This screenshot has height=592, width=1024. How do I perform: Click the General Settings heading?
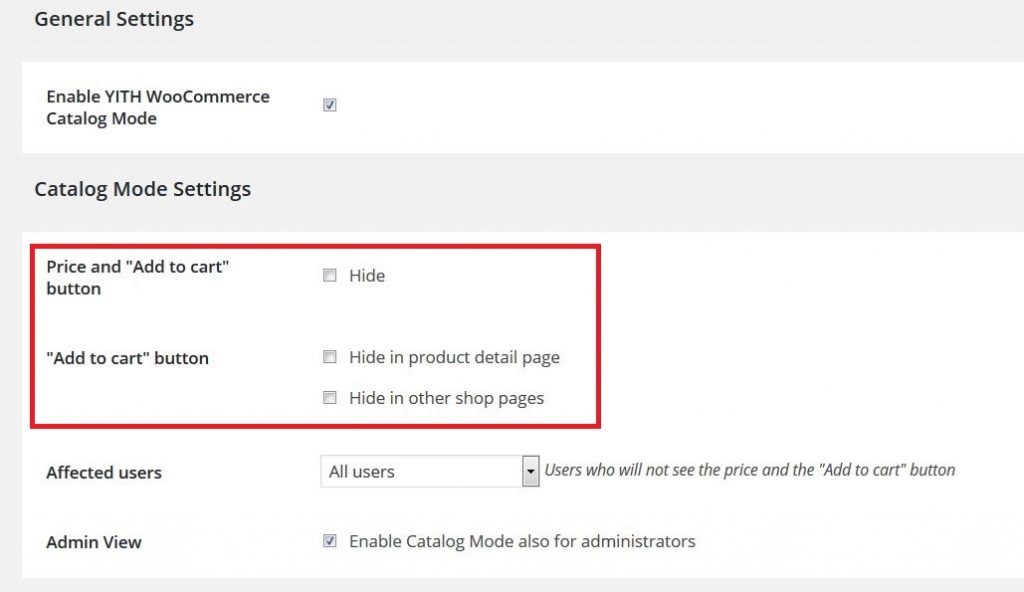pyautogui.click(x=114, y=19)
